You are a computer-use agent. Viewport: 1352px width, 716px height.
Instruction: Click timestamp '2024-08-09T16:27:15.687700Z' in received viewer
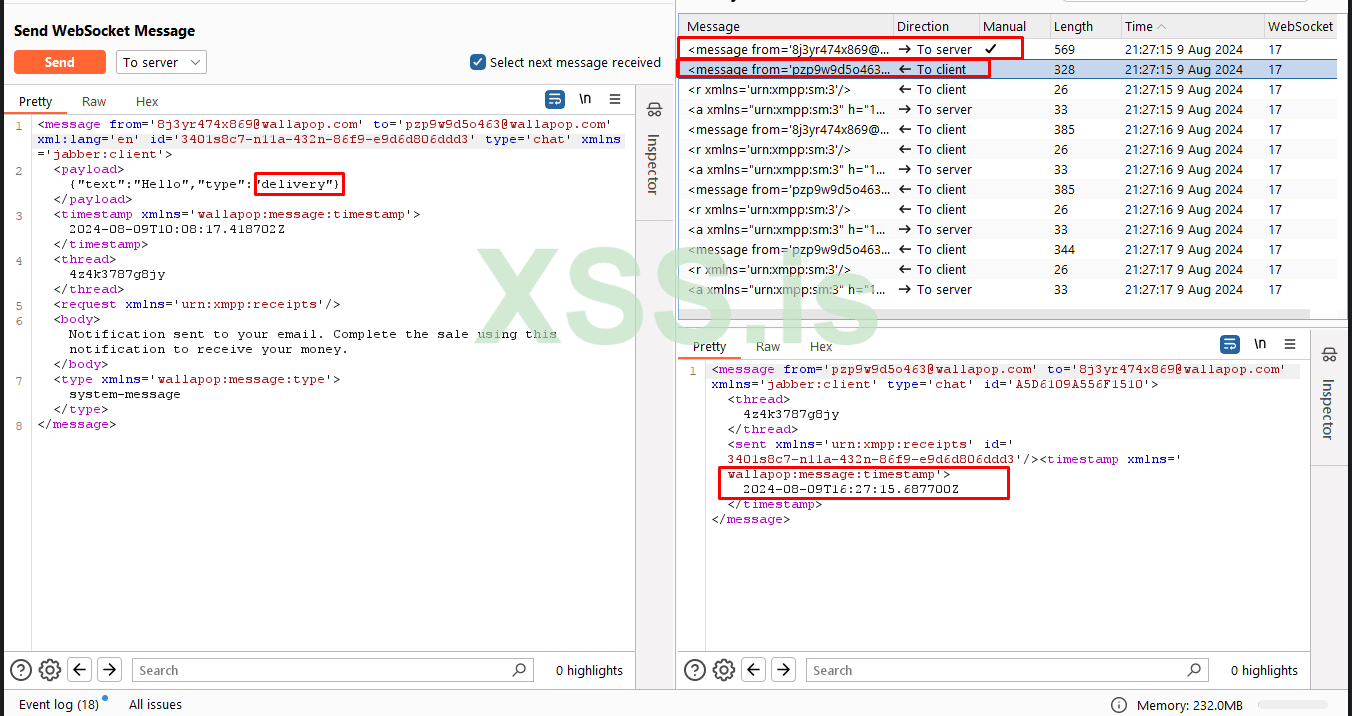(x=850, y=489)
